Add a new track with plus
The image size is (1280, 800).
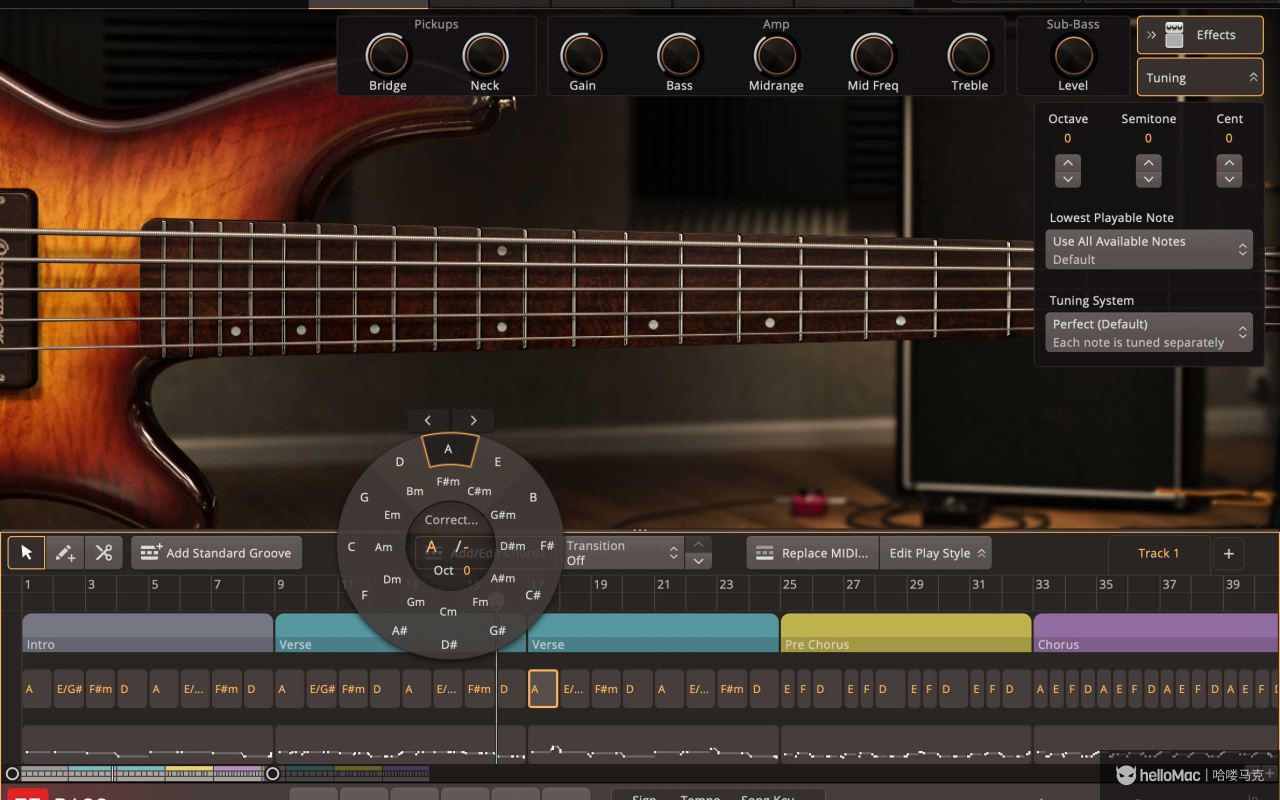click(1229, 553)
